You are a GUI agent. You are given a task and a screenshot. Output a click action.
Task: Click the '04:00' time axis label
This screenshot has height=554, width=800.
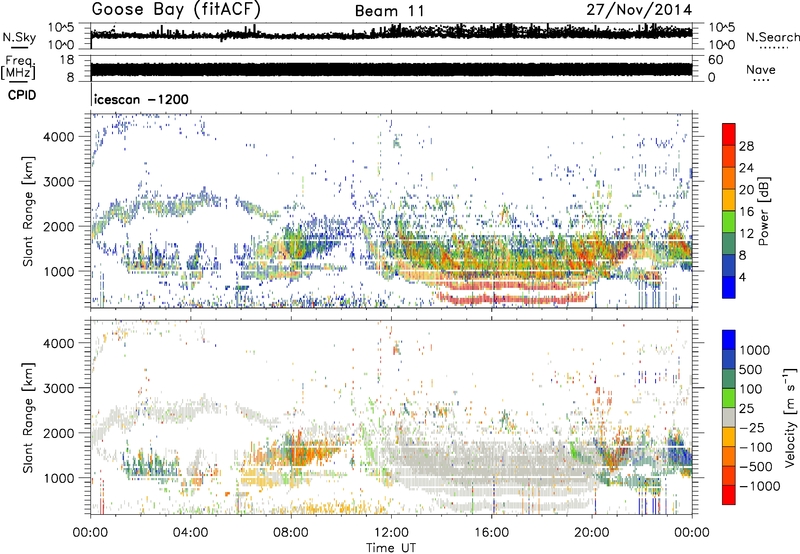pyautogui.click(x=191, y=533)
